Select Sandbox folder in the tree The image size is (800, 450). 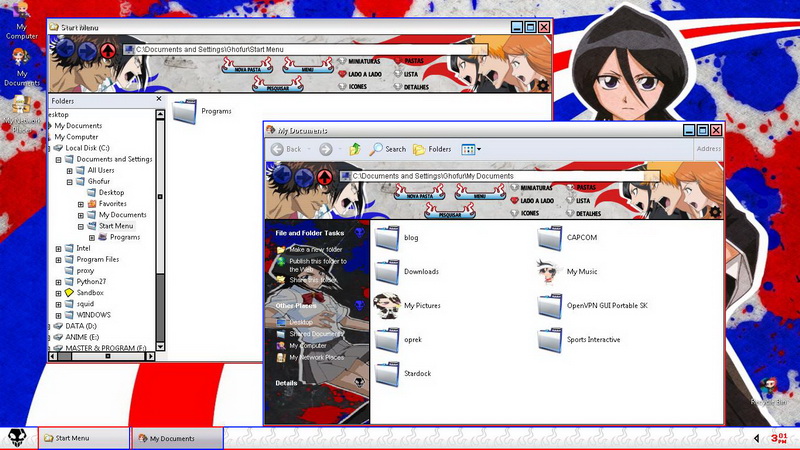point(84,293)
